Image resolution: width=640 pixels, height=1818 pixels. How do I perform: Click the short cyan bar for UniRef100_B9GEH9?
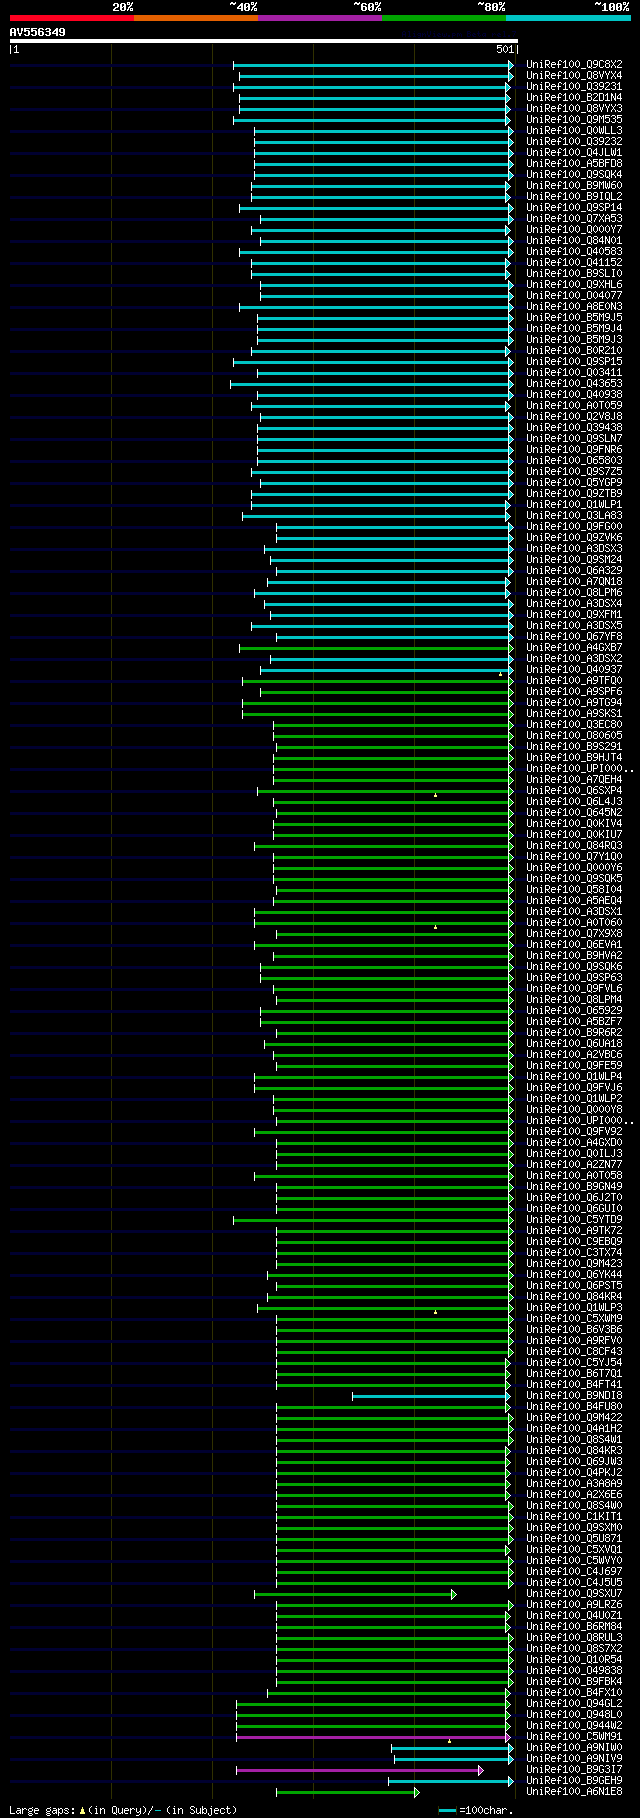coord(451,1781)
